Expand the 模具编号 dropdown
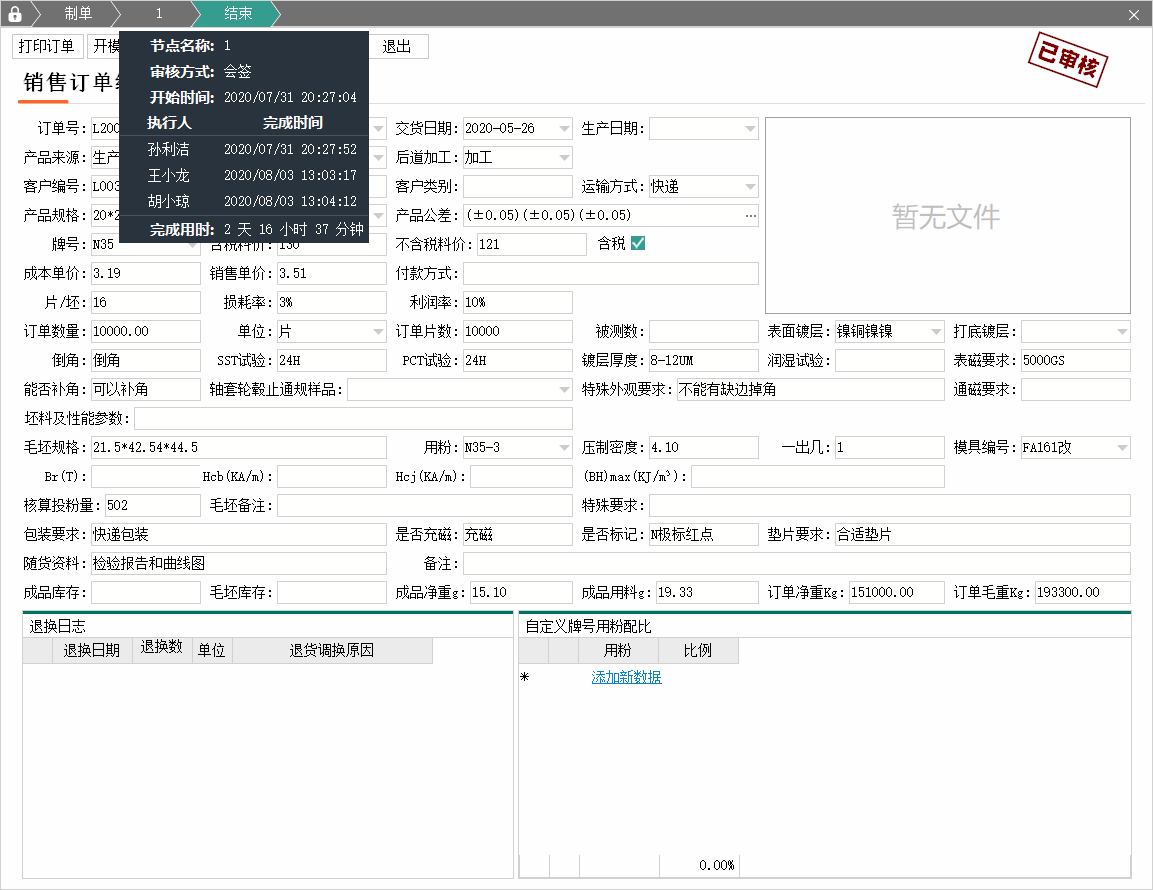The image size is (1153, 890). coord(1122,447)
